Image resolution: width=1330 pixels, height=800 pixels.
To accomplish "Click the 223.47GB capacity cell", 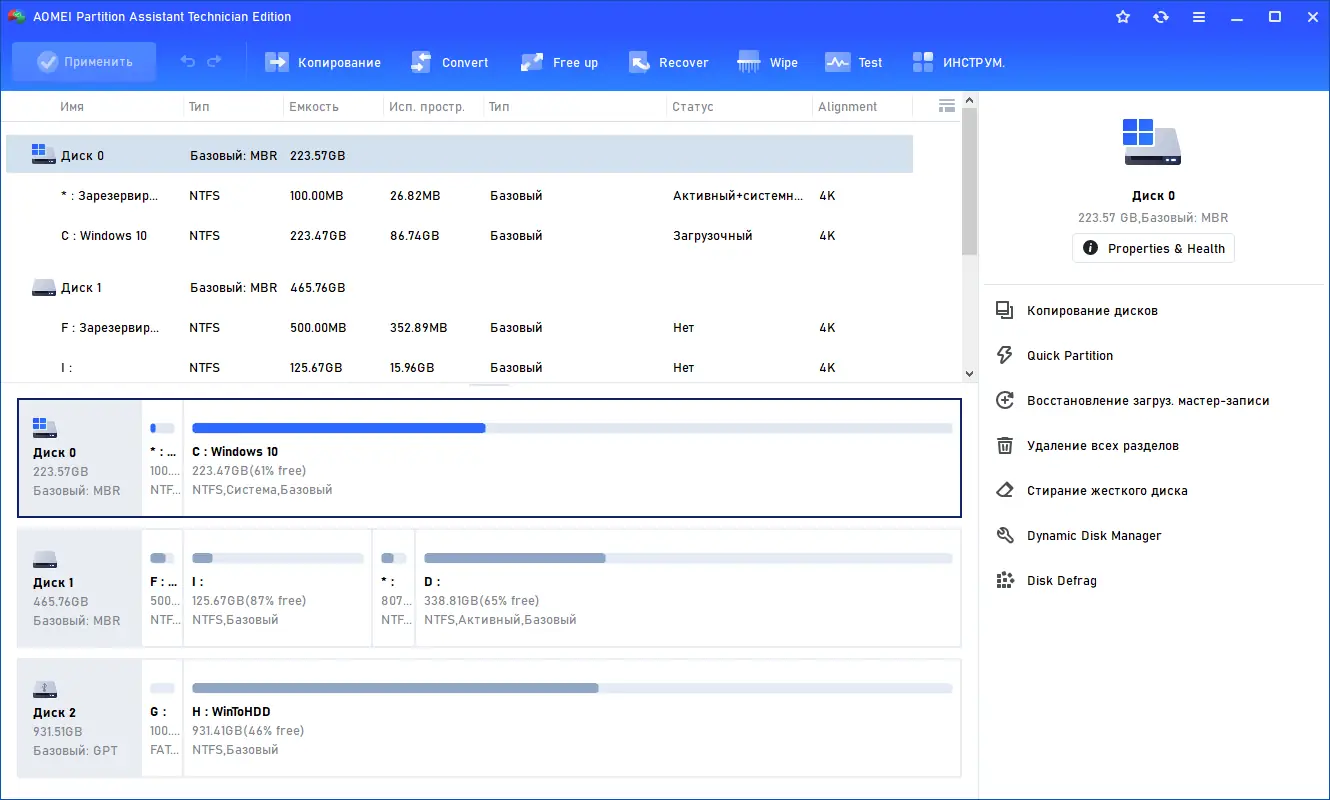I will coord(318,236).
